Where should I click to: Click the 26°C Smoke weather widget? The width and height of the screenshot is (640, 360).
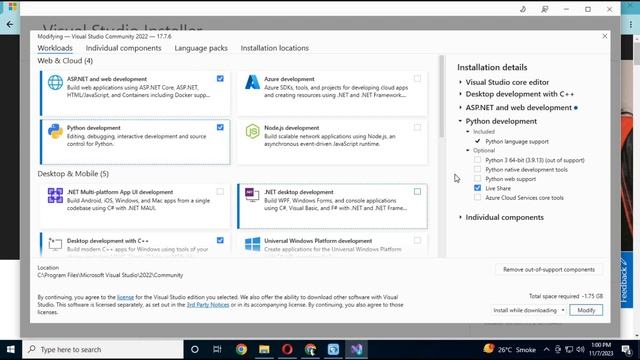[510, 349]
